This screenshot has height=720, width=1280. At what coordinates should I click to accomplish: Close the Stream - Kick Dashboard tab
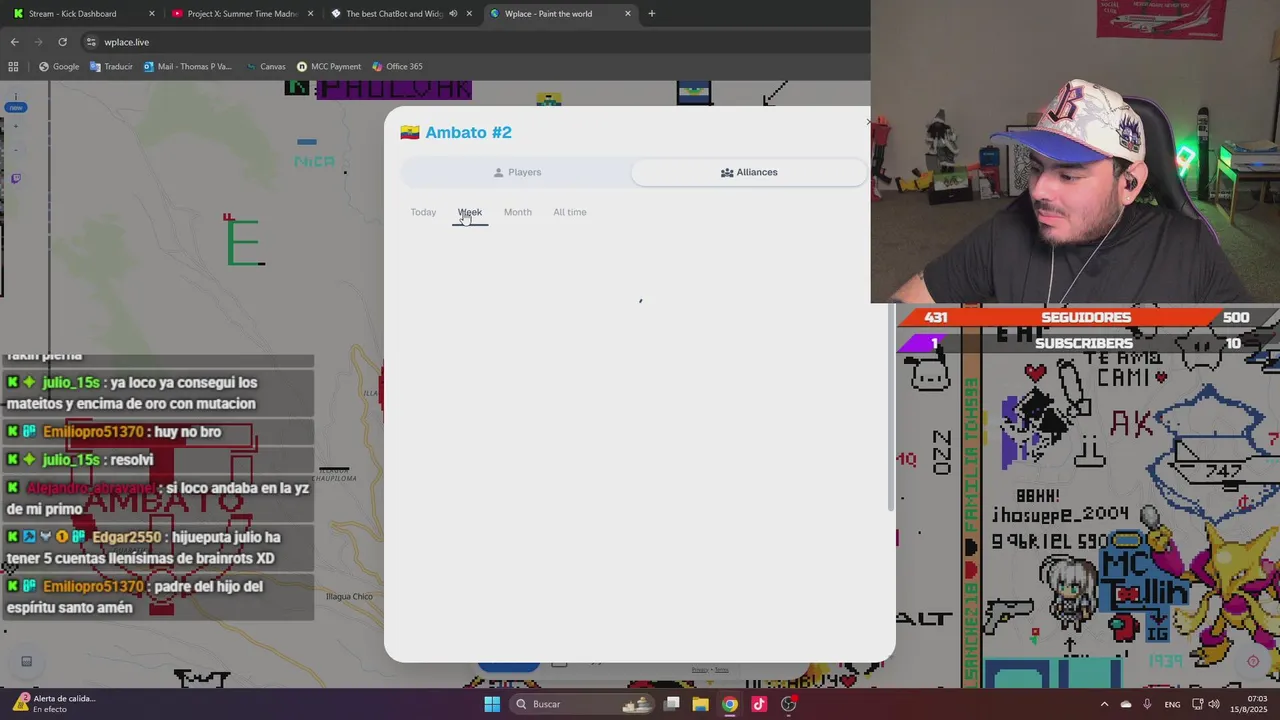[x=152, y=14]
